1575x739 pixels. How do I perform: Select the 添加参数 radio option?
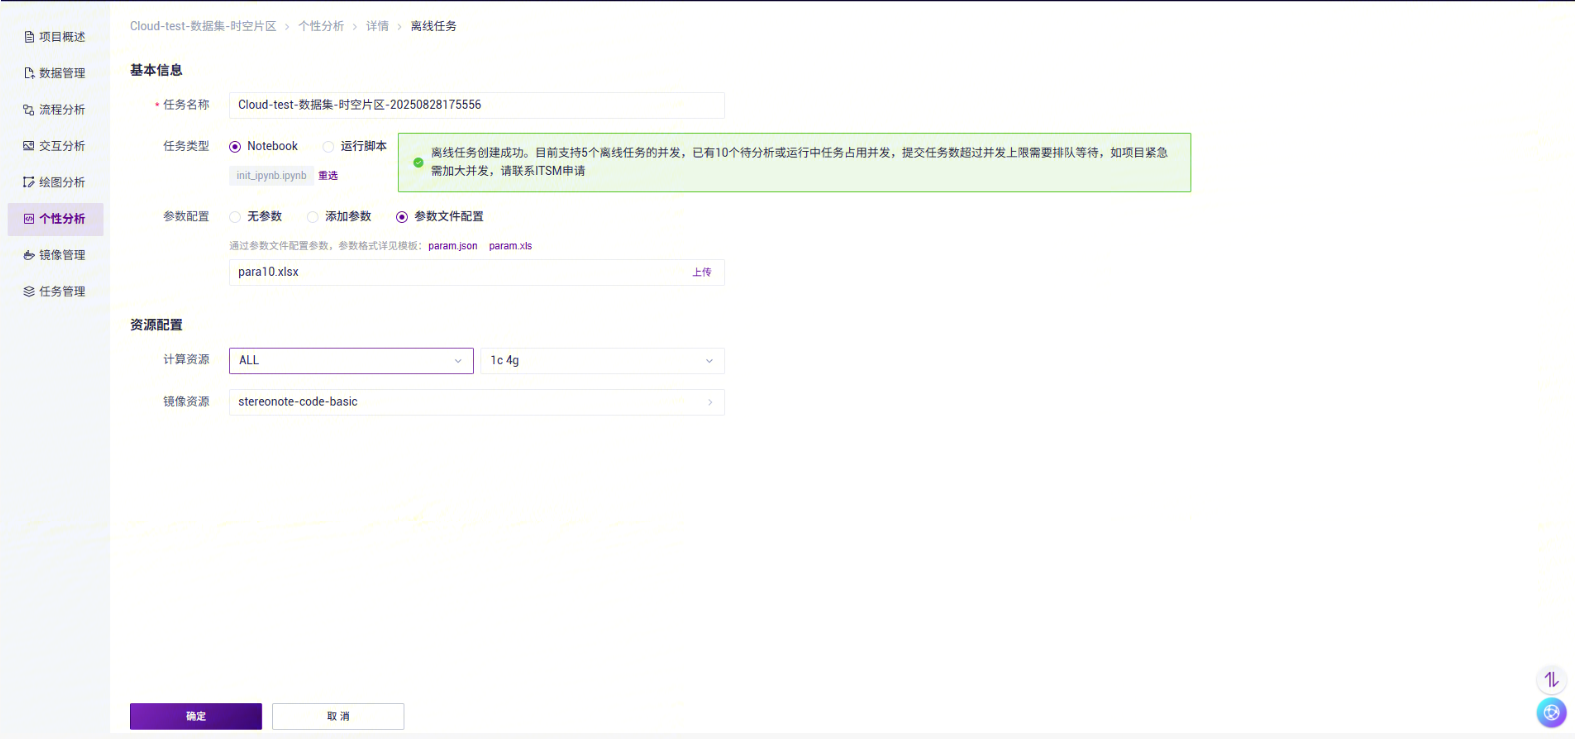(313, 217)
